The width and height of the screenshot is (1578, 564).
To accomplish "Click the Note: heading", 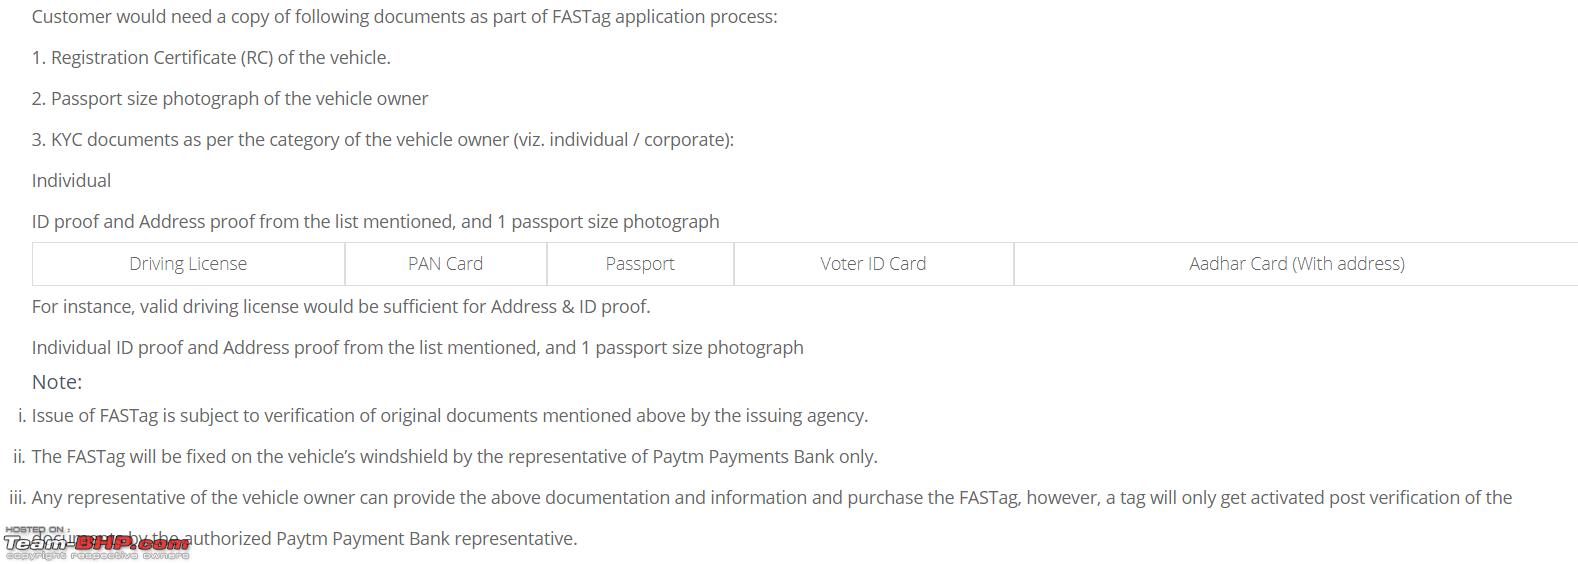I will (x=57, y=382).
